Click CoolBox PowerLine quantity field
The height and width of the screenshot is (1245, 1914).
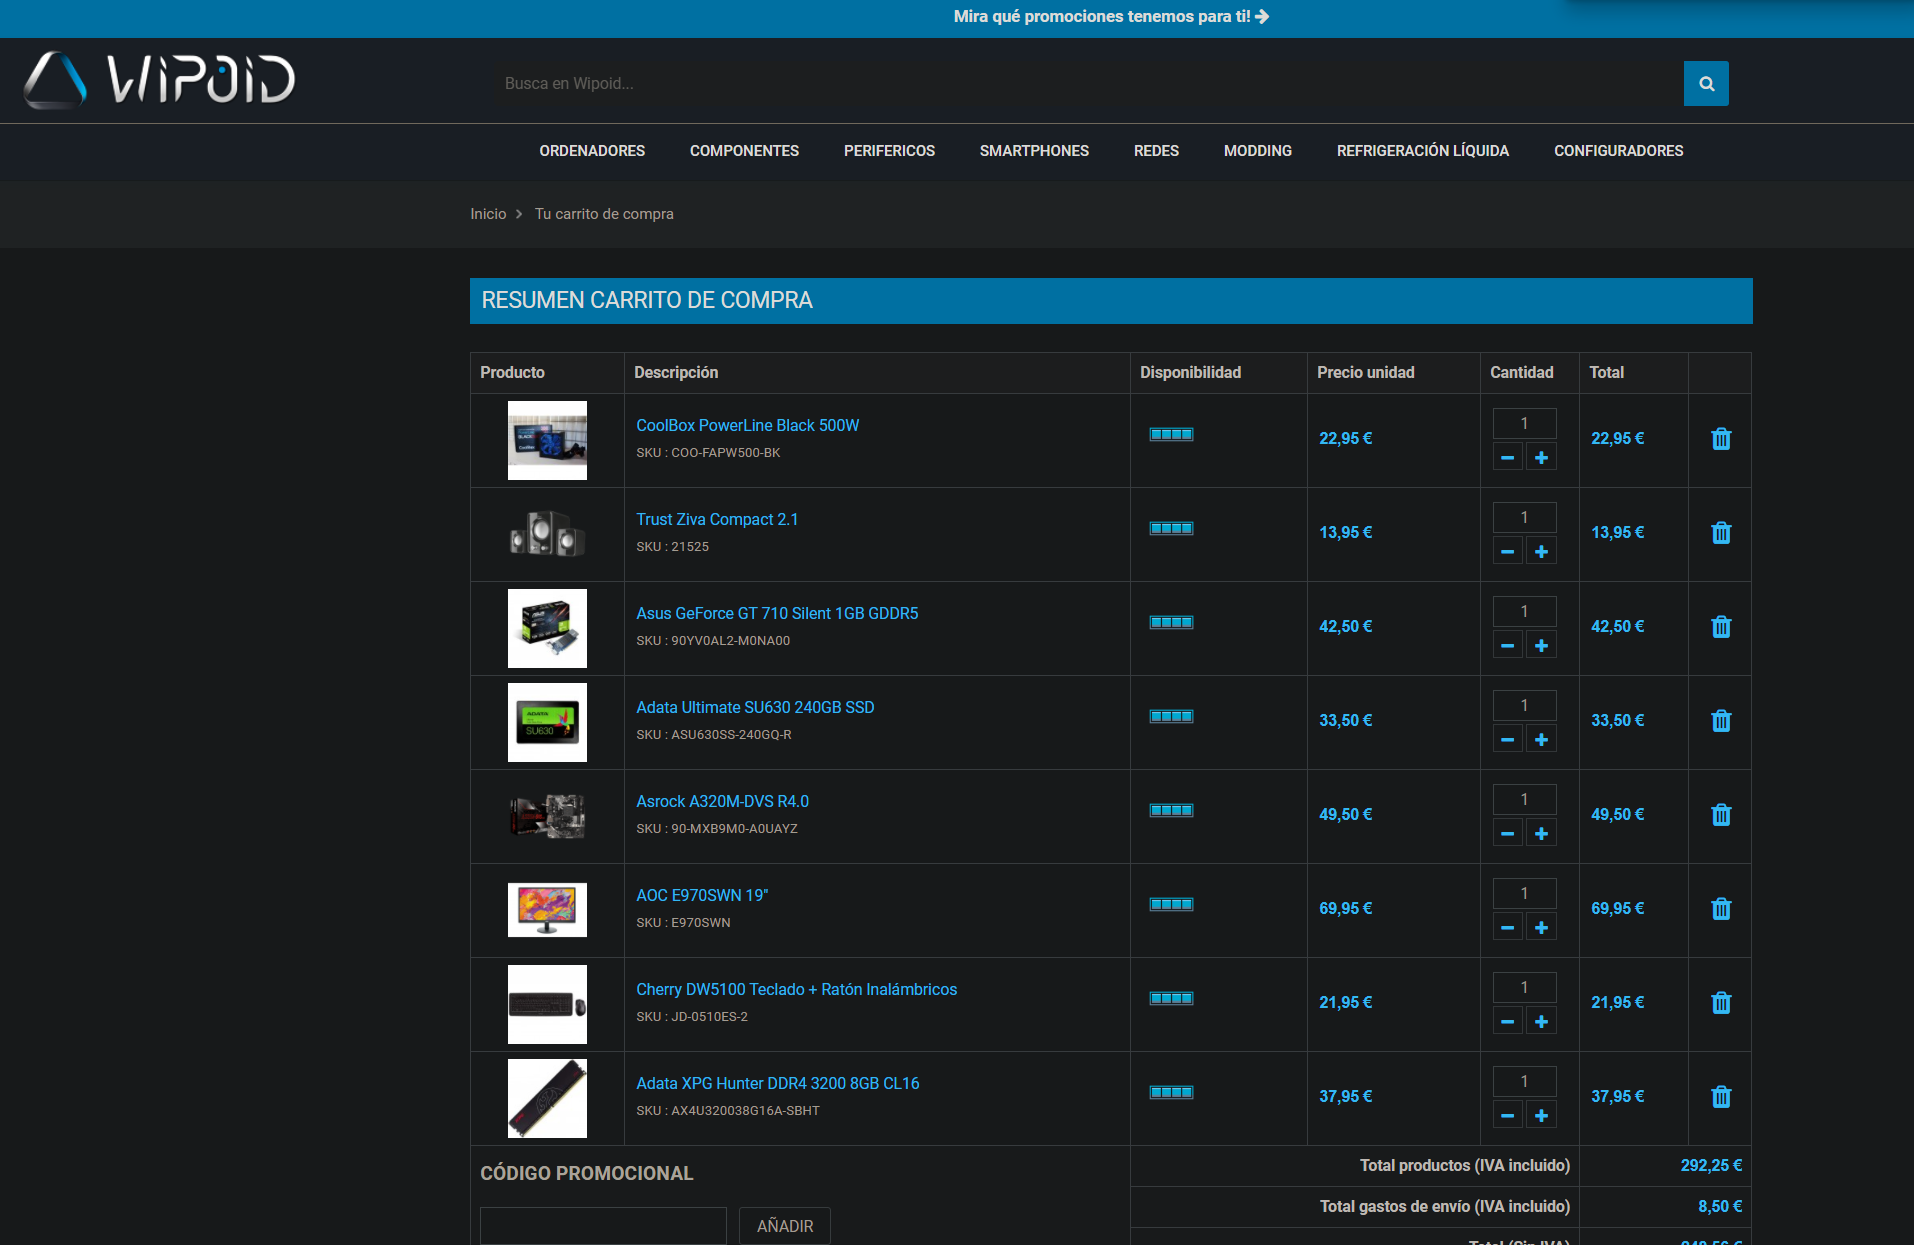(x=1524, y=423)
